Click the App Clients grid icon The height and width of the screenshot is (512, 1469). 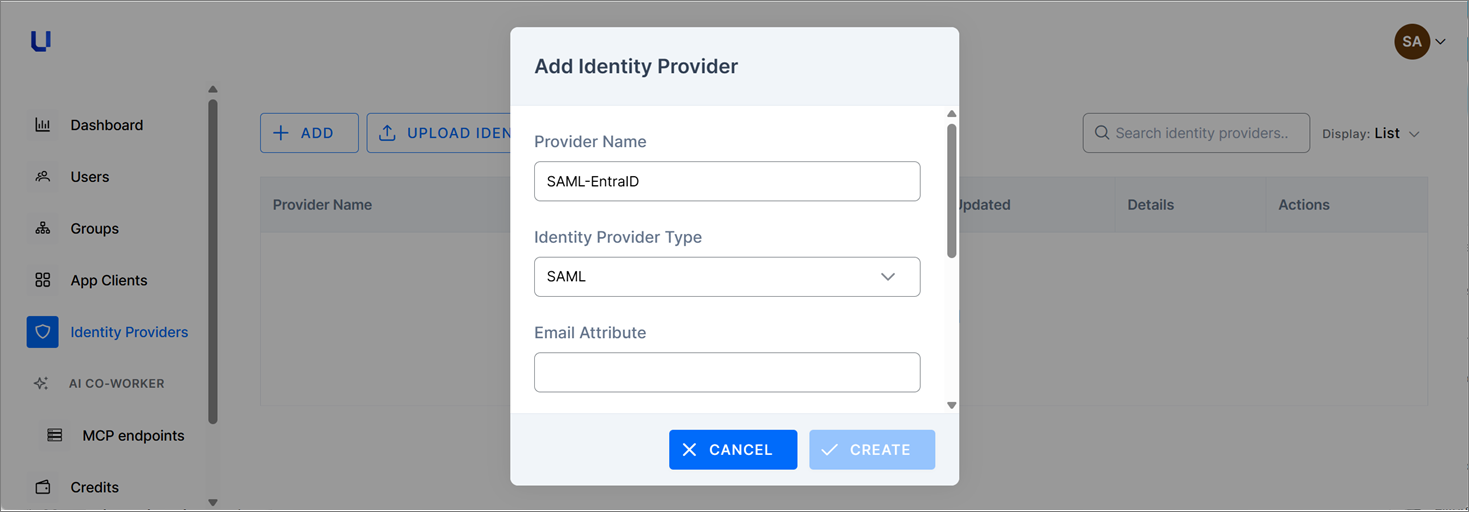[x=42, y=280]
